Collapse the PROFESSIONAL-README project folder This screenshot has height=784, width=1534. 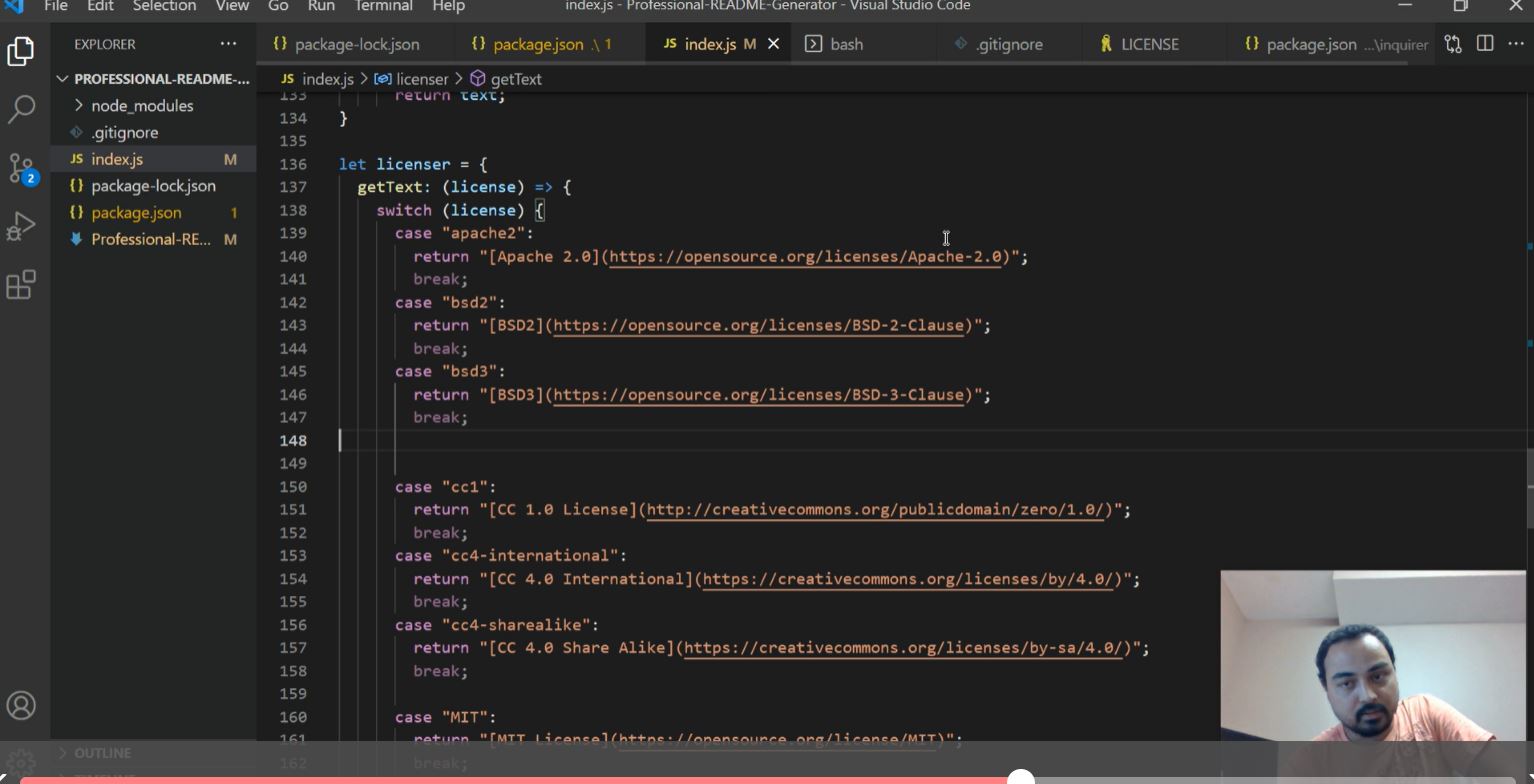pyautogui.click(x=155, y=79)
